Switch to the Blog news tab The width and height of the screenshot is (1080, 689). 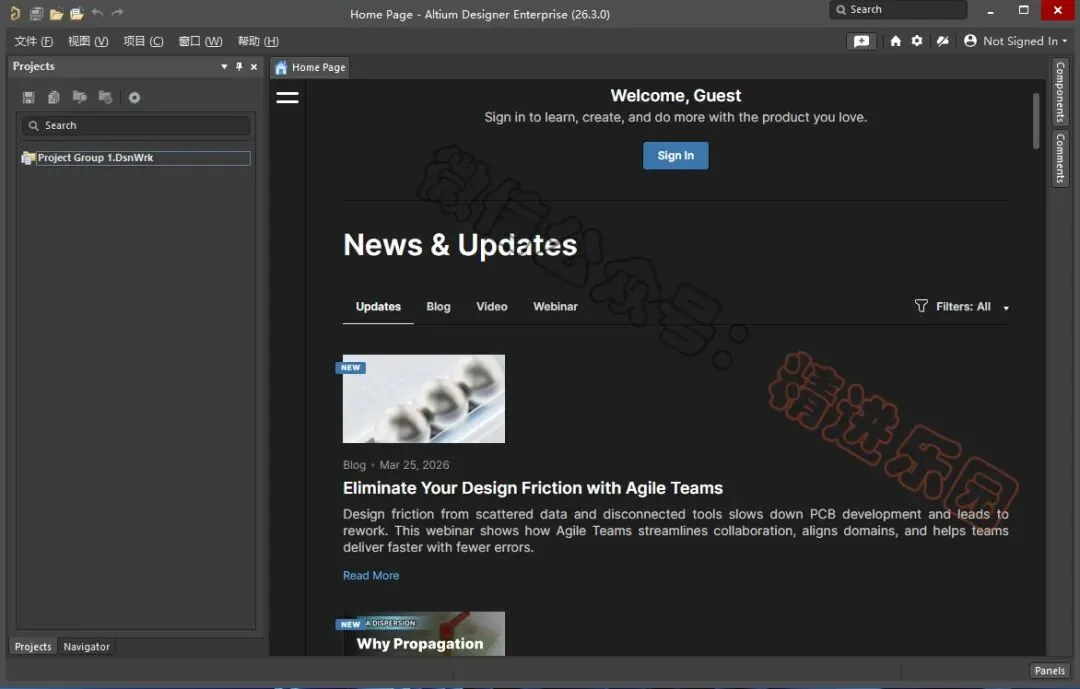coord(438,307)
